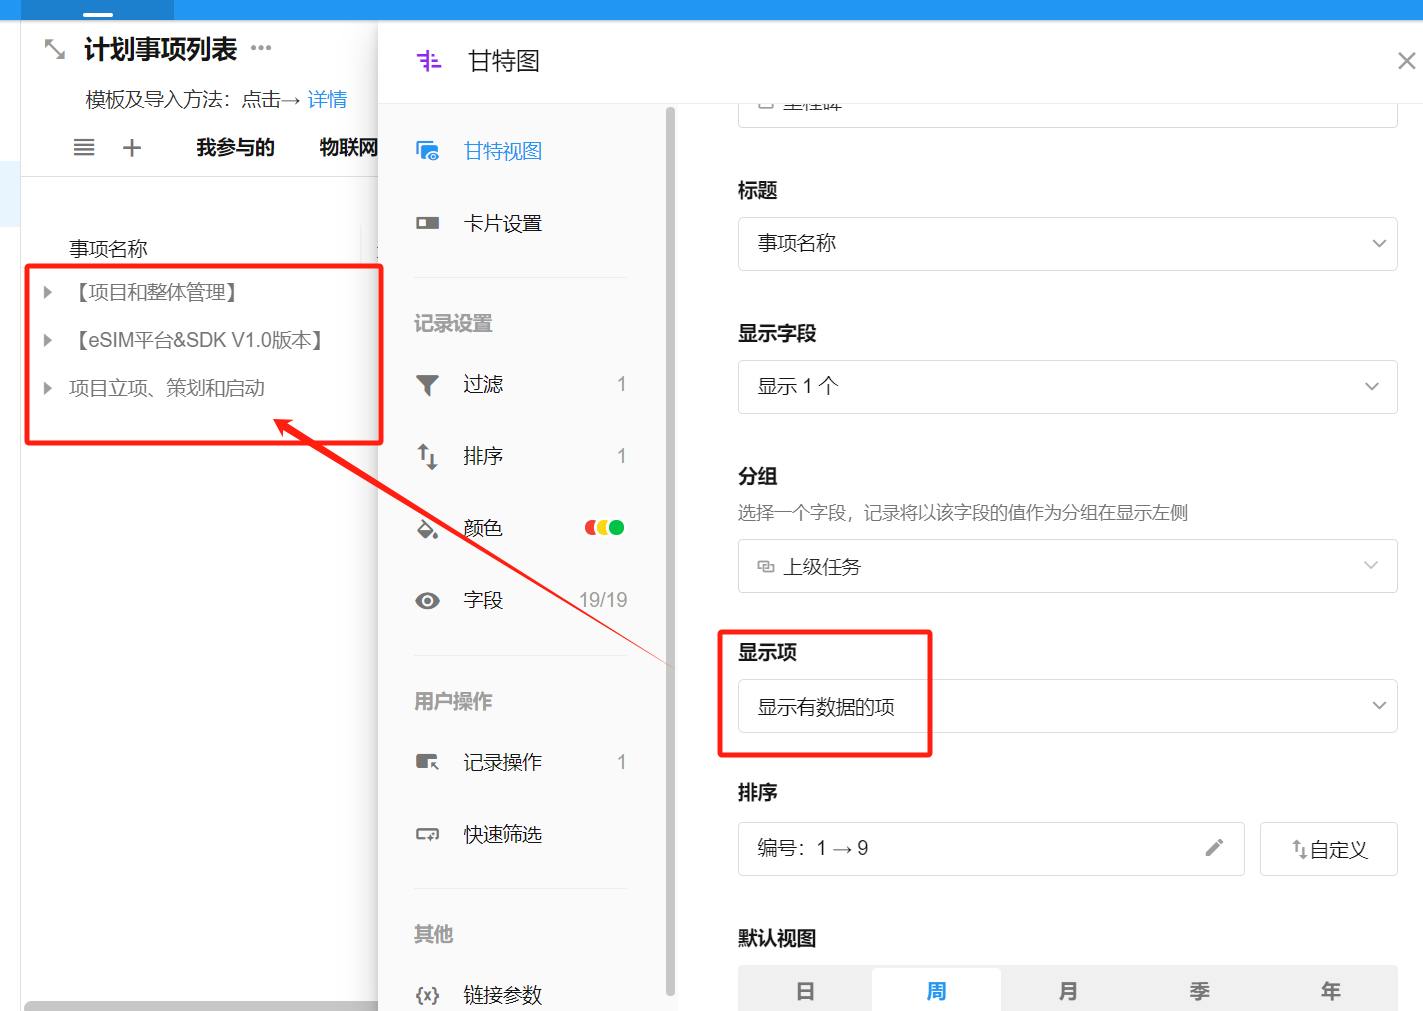The width and height of the screenshot is (1423, 1011).
Task: Click the plus icon to add view
Action: (132, 148)
